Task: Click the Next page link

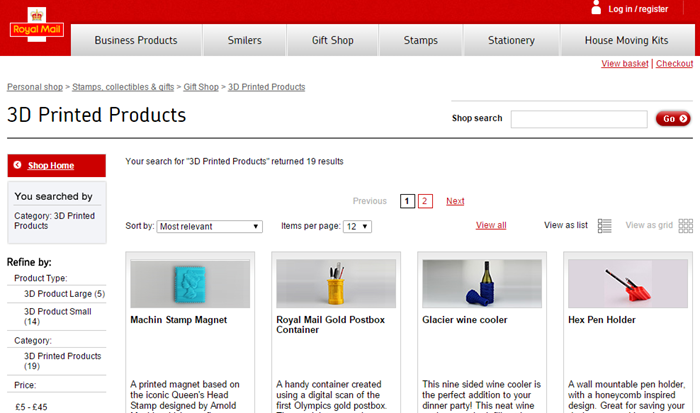Action: point(455,201)
